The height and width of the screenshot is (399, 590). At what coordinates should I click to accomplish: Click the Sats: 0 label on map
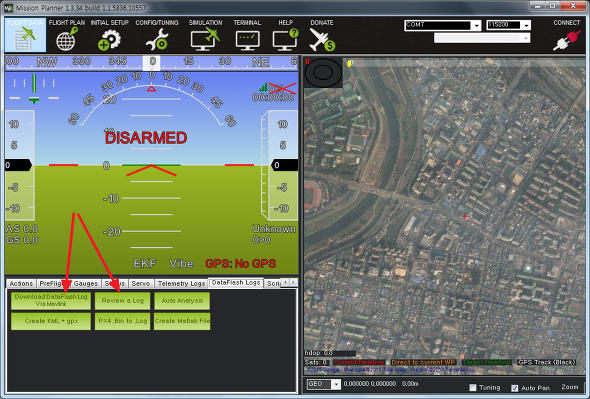coord(316,362)
